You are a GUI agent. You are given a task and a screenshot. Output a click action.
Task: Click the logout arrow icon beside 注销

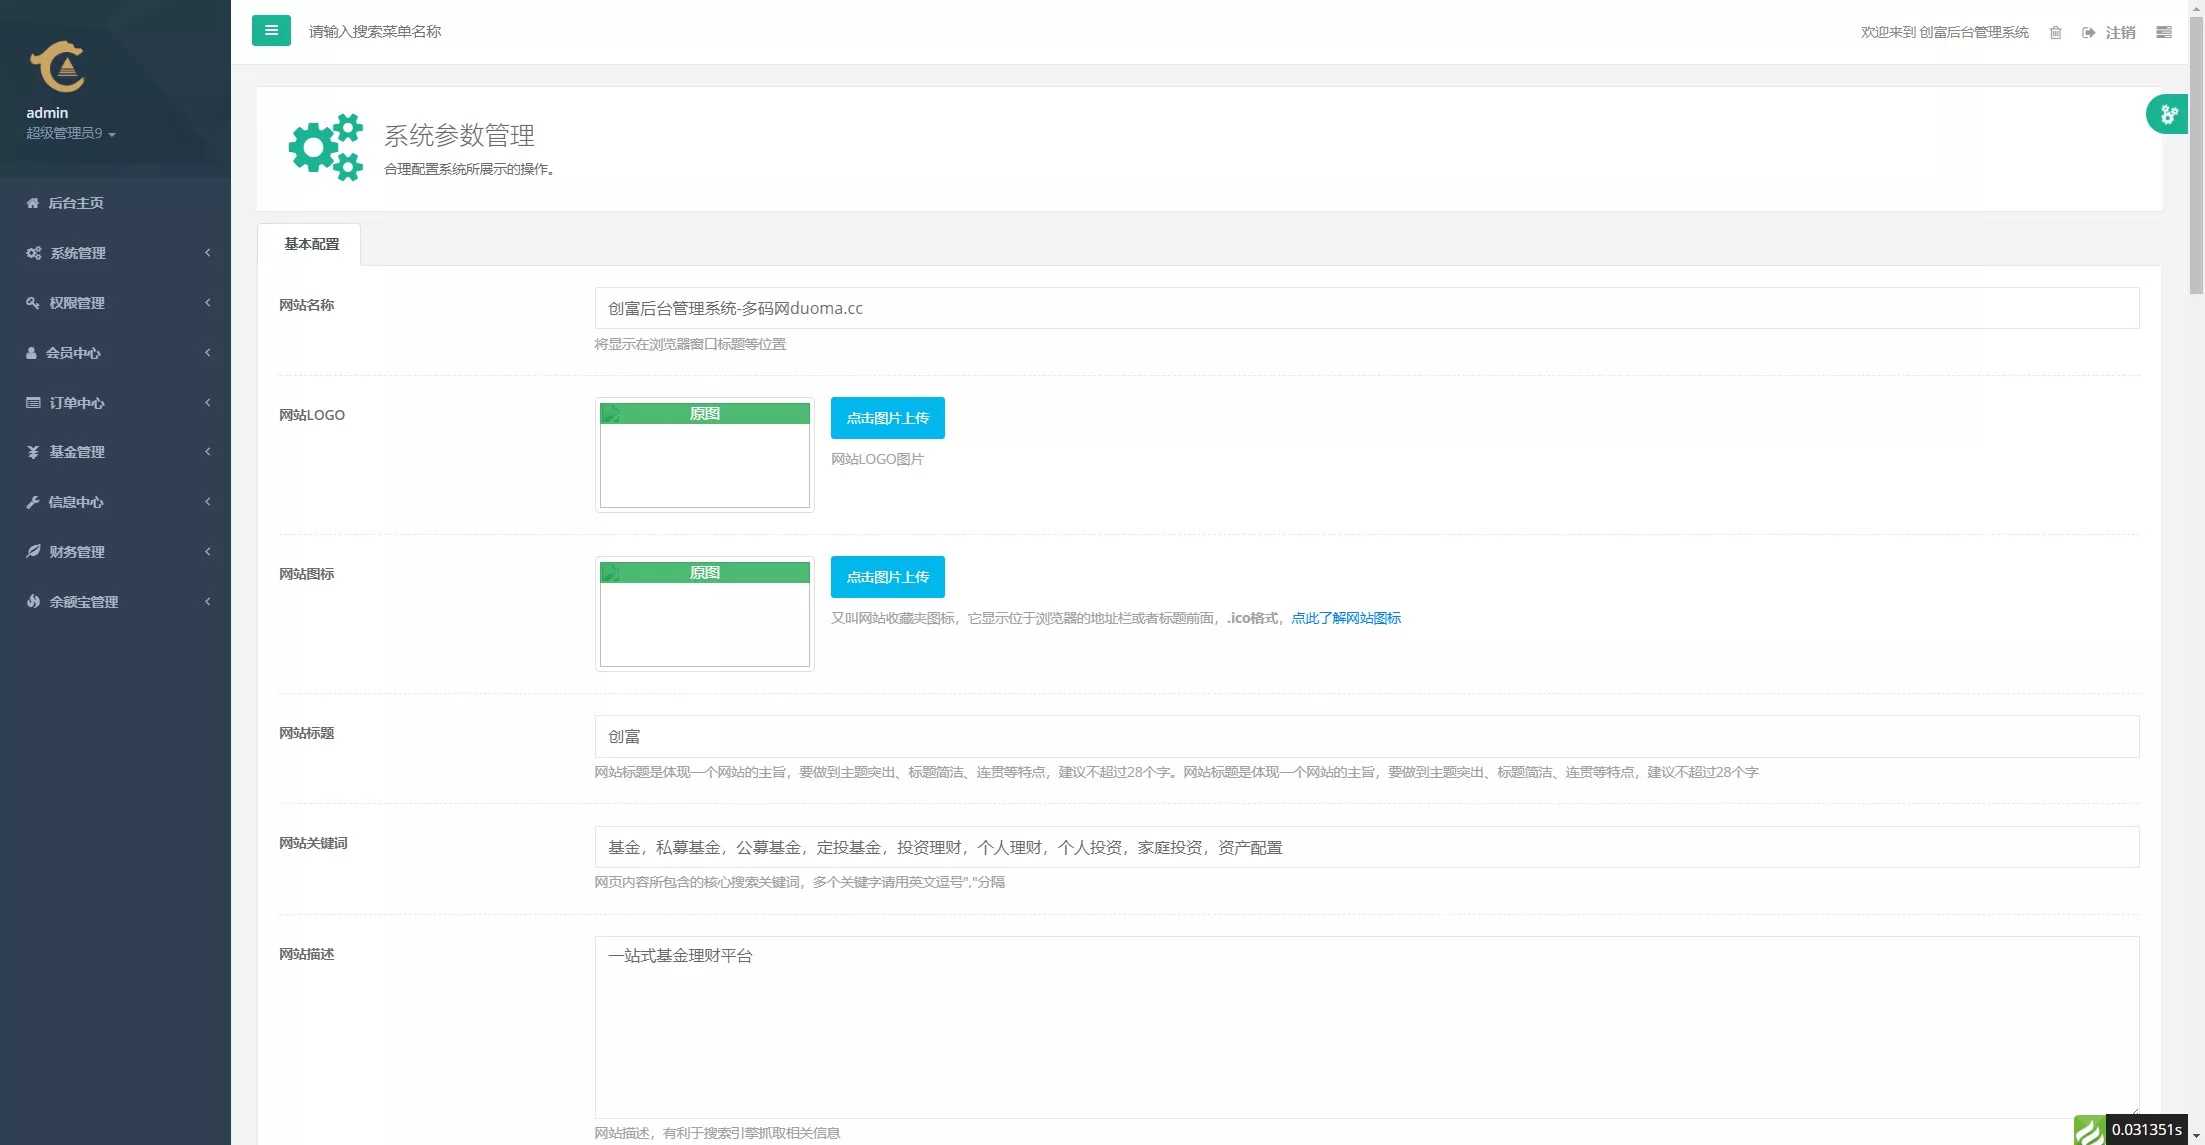coord(2089,33)
